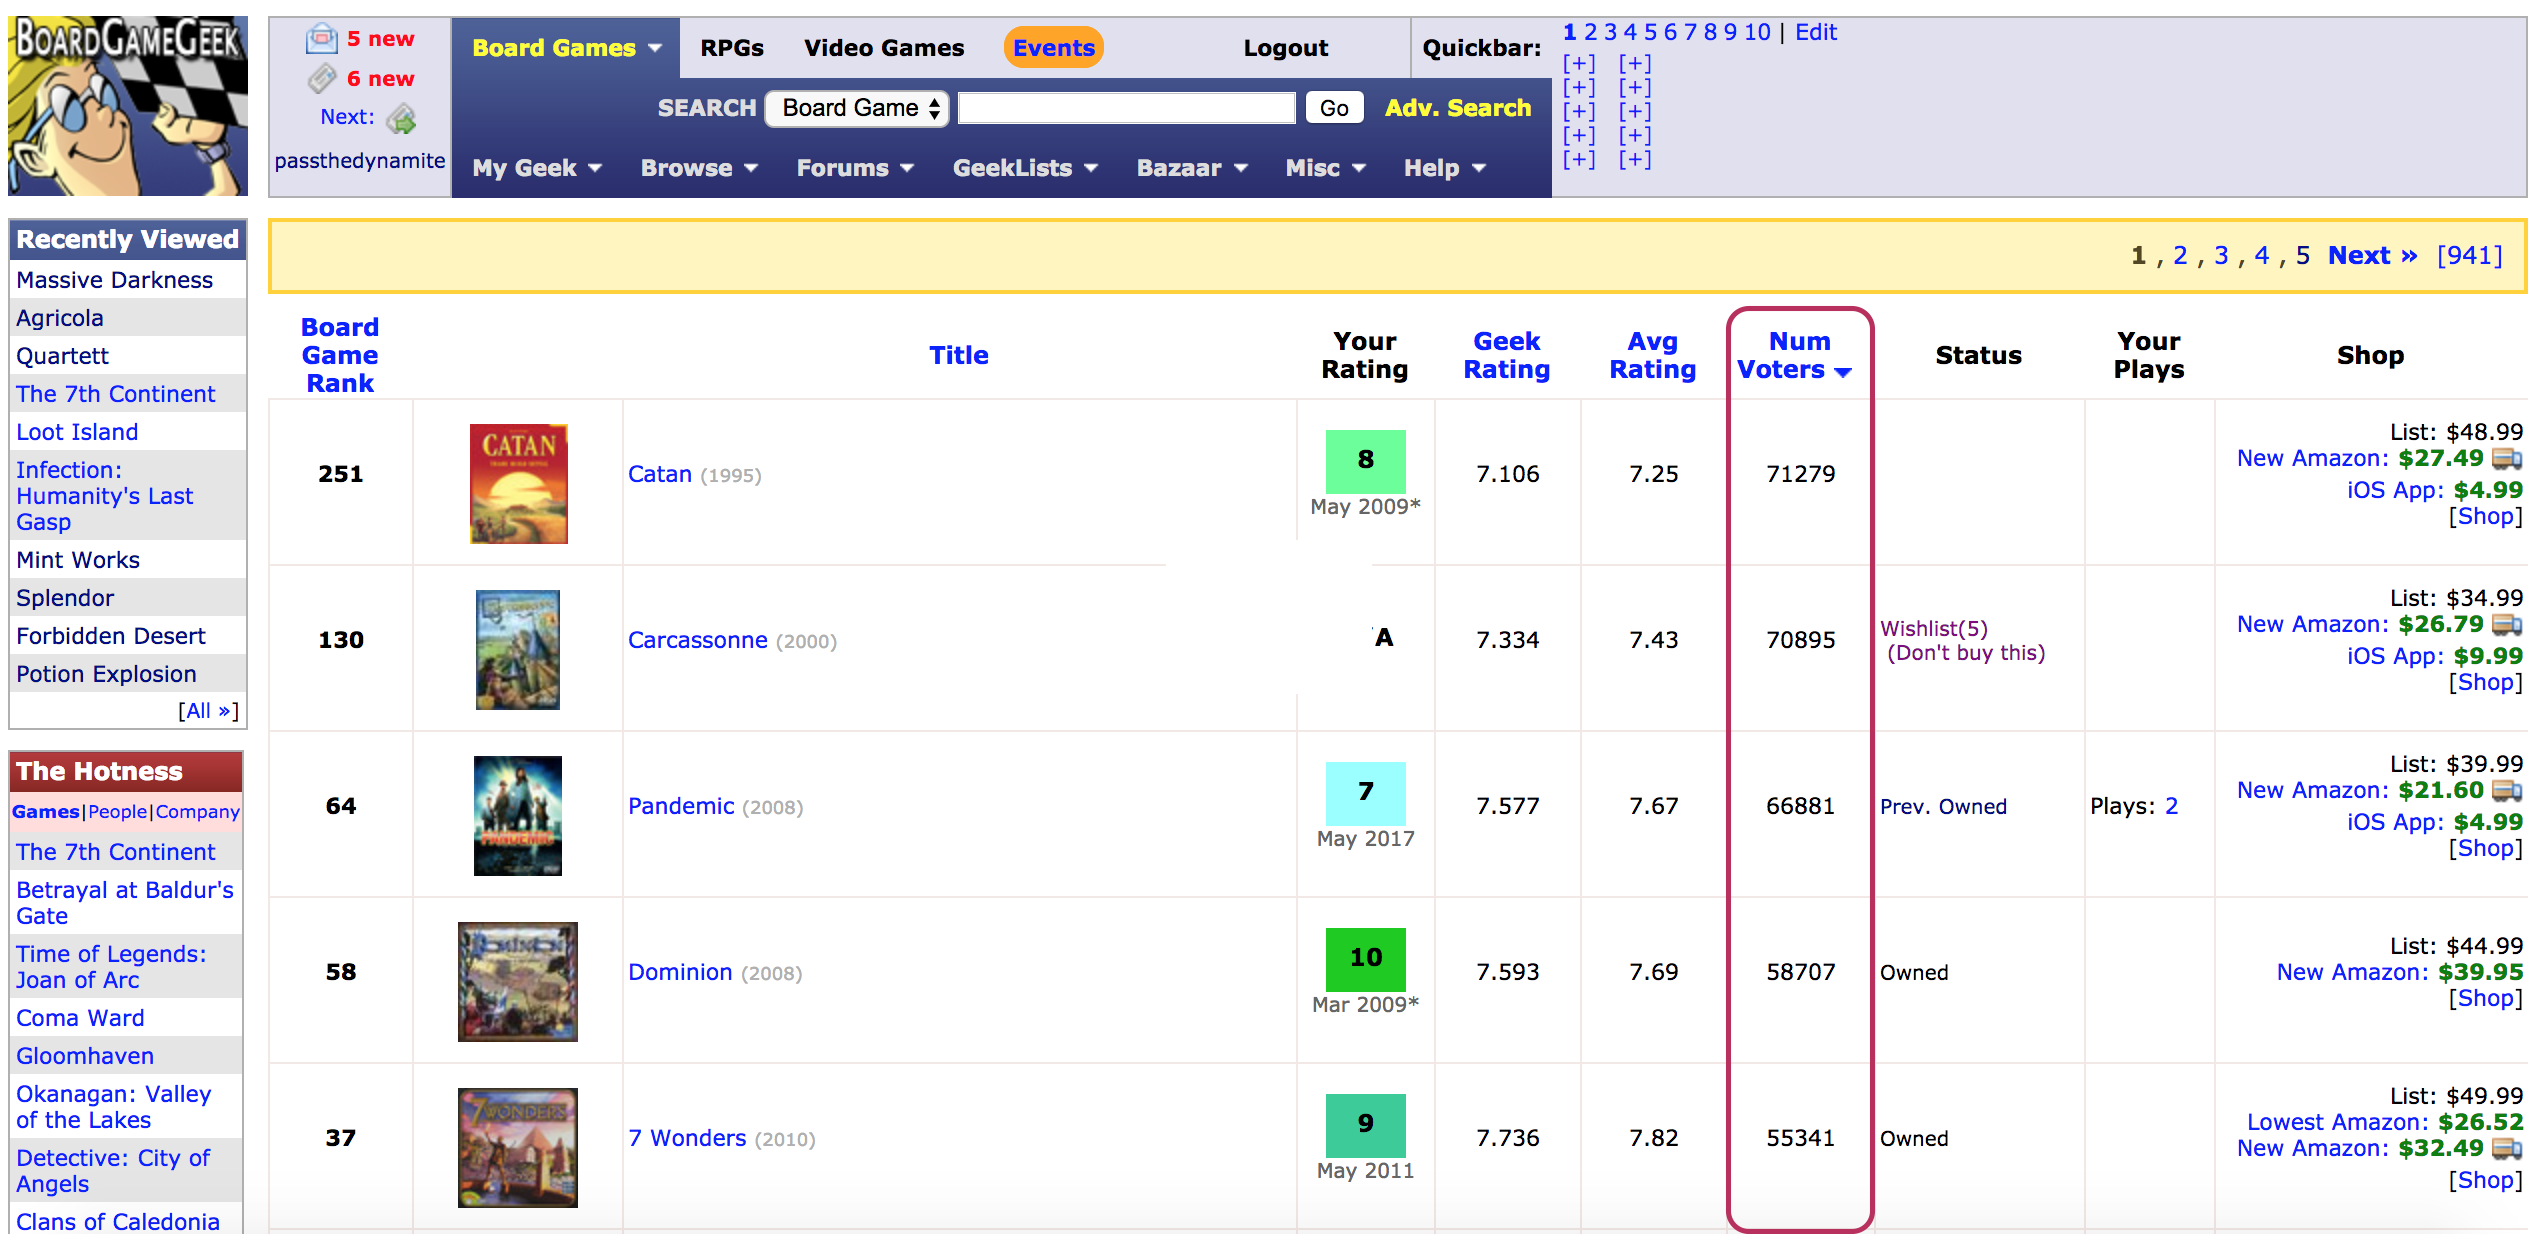Click the subscriptions tag icon beside 6 new
The image size is (2538, 1234).
(x=322, y=78)
